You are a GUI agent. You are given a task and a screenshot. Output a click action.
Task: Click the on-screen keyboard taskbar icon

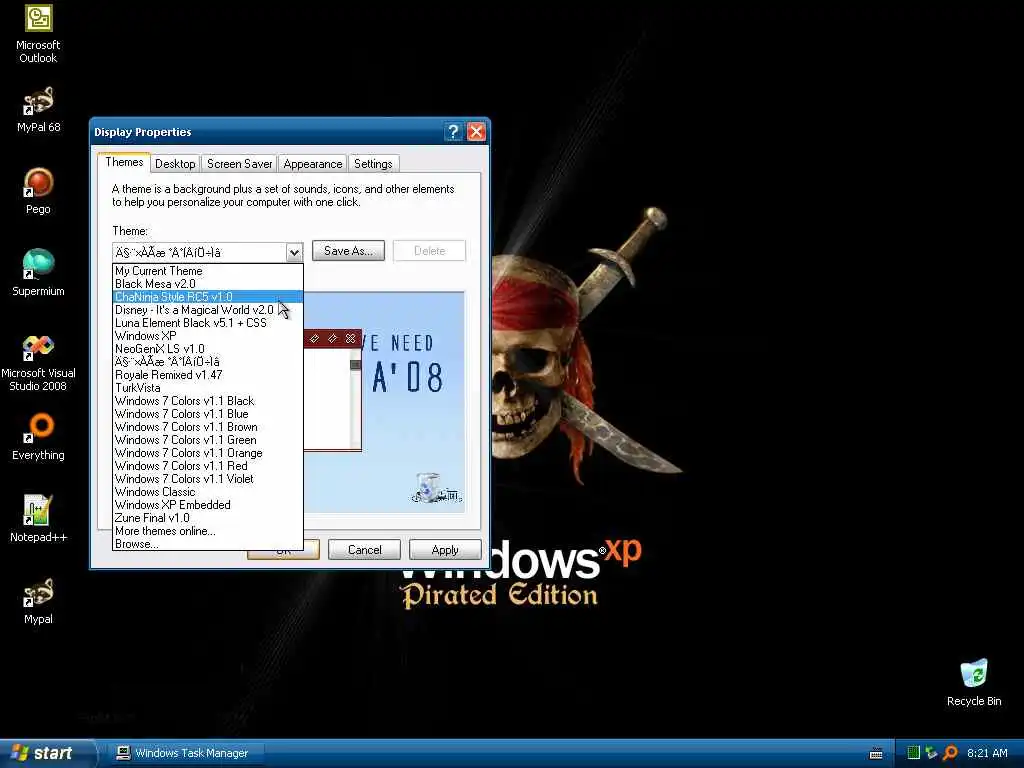(876, 754)
